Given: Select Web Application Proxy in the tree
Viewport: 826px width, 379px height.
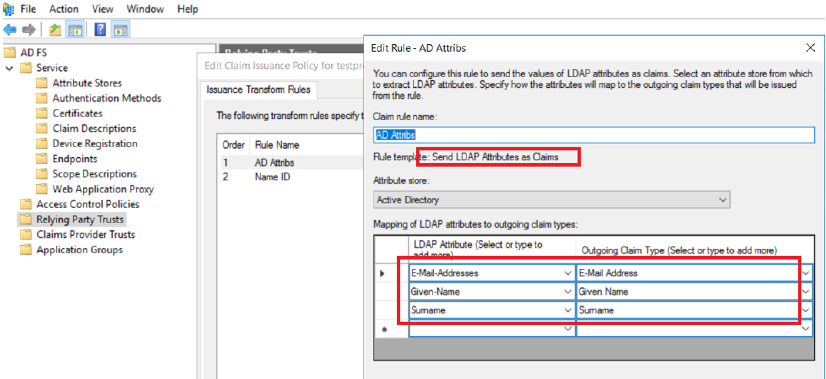Looking at the screenshot, I should click(x=103, y=189).
